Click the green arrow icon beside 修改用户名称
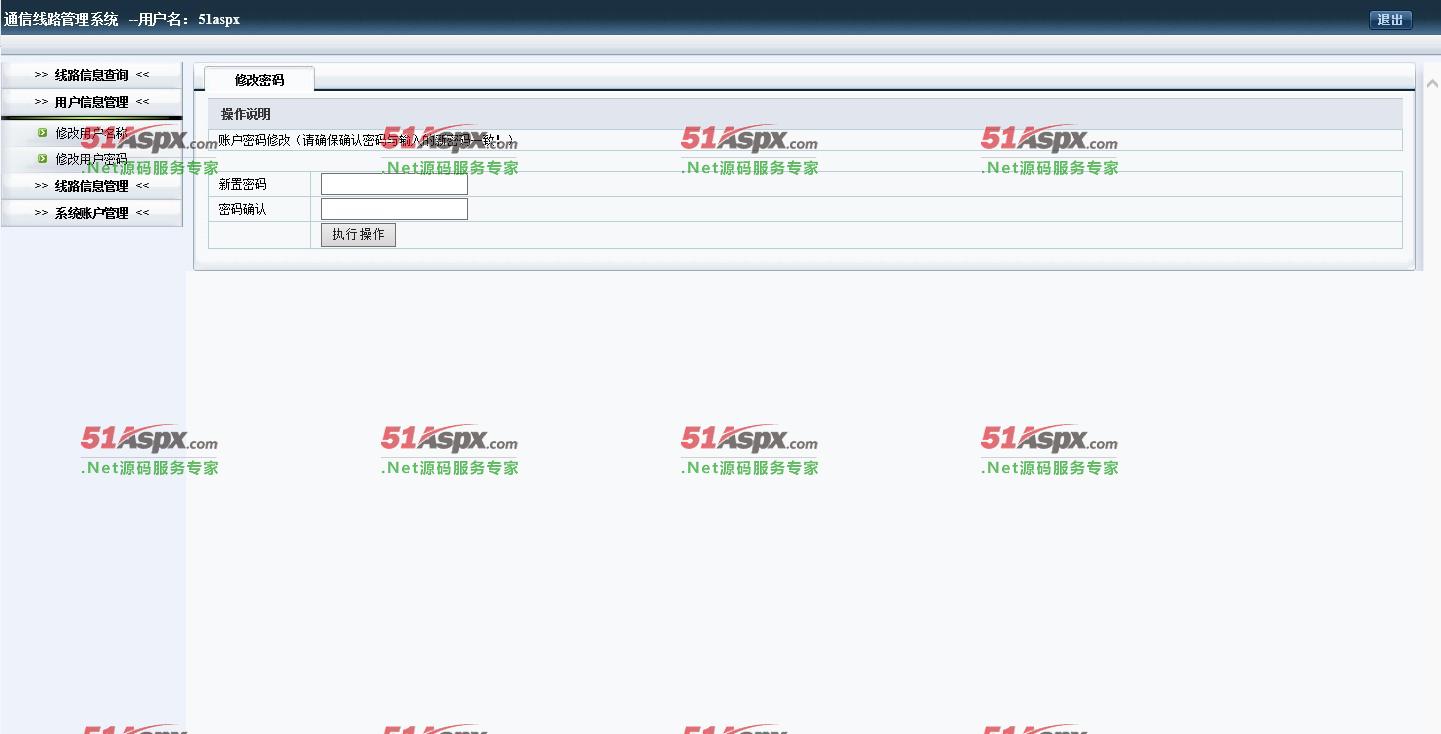Screen dimensions: 1441x734 43,132
